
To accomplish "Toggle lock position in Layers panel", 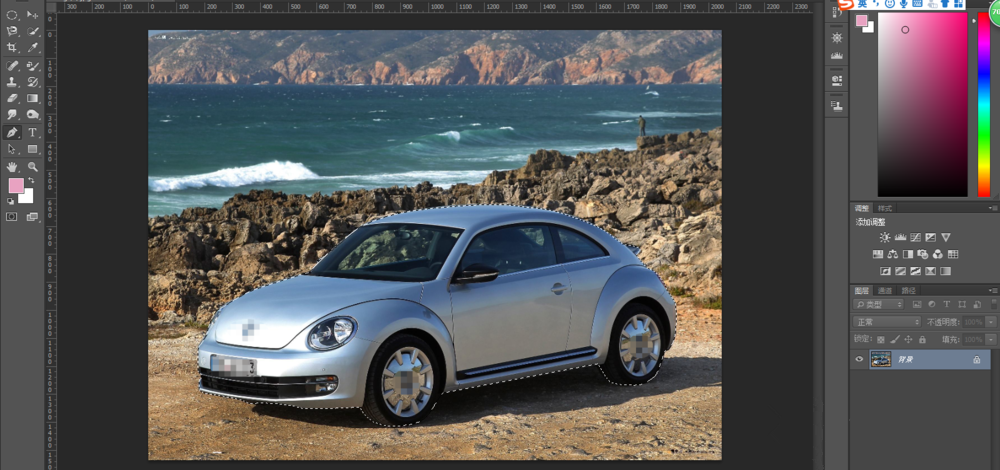I will click(909, 340).
